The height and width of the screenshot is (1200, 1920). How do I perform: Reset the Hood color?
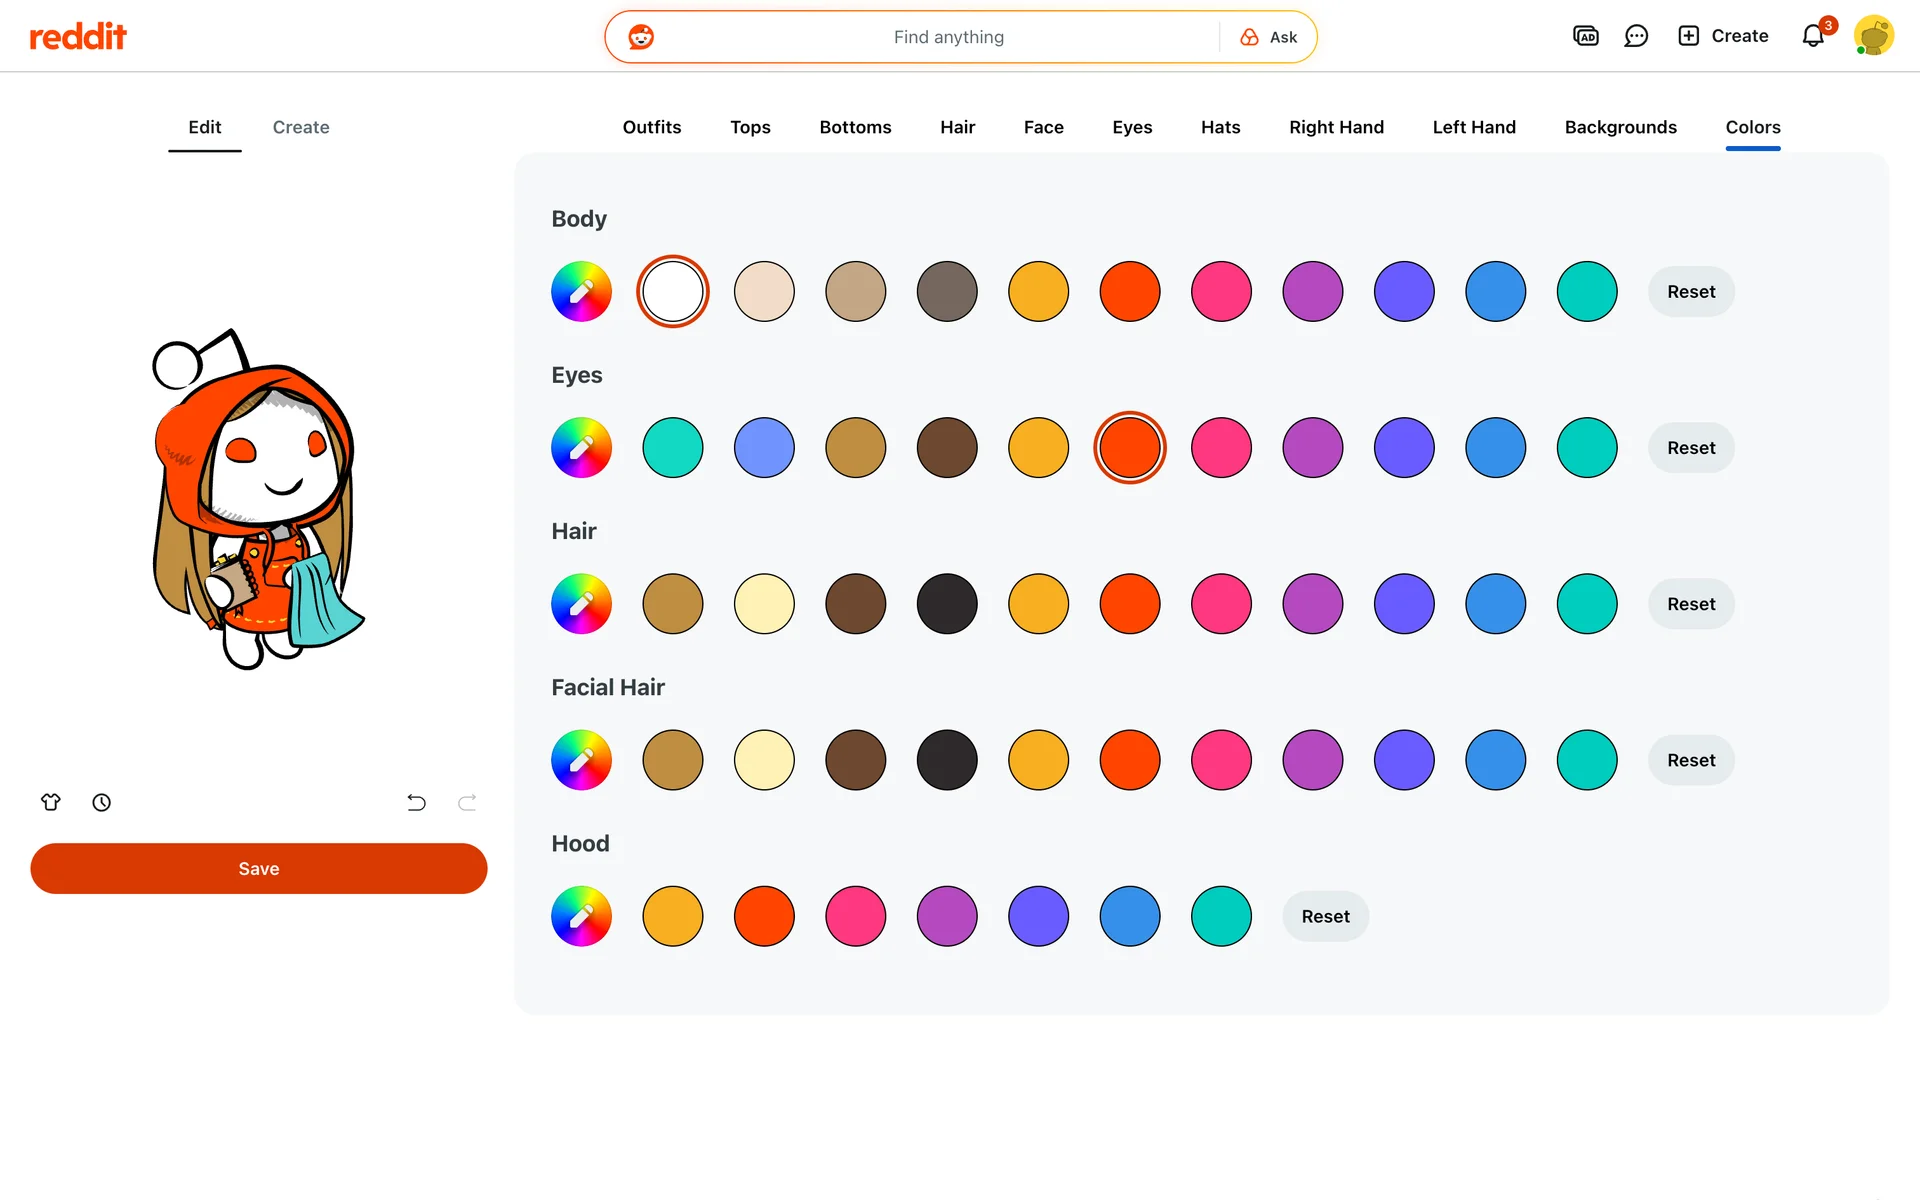pos(1325,916)
